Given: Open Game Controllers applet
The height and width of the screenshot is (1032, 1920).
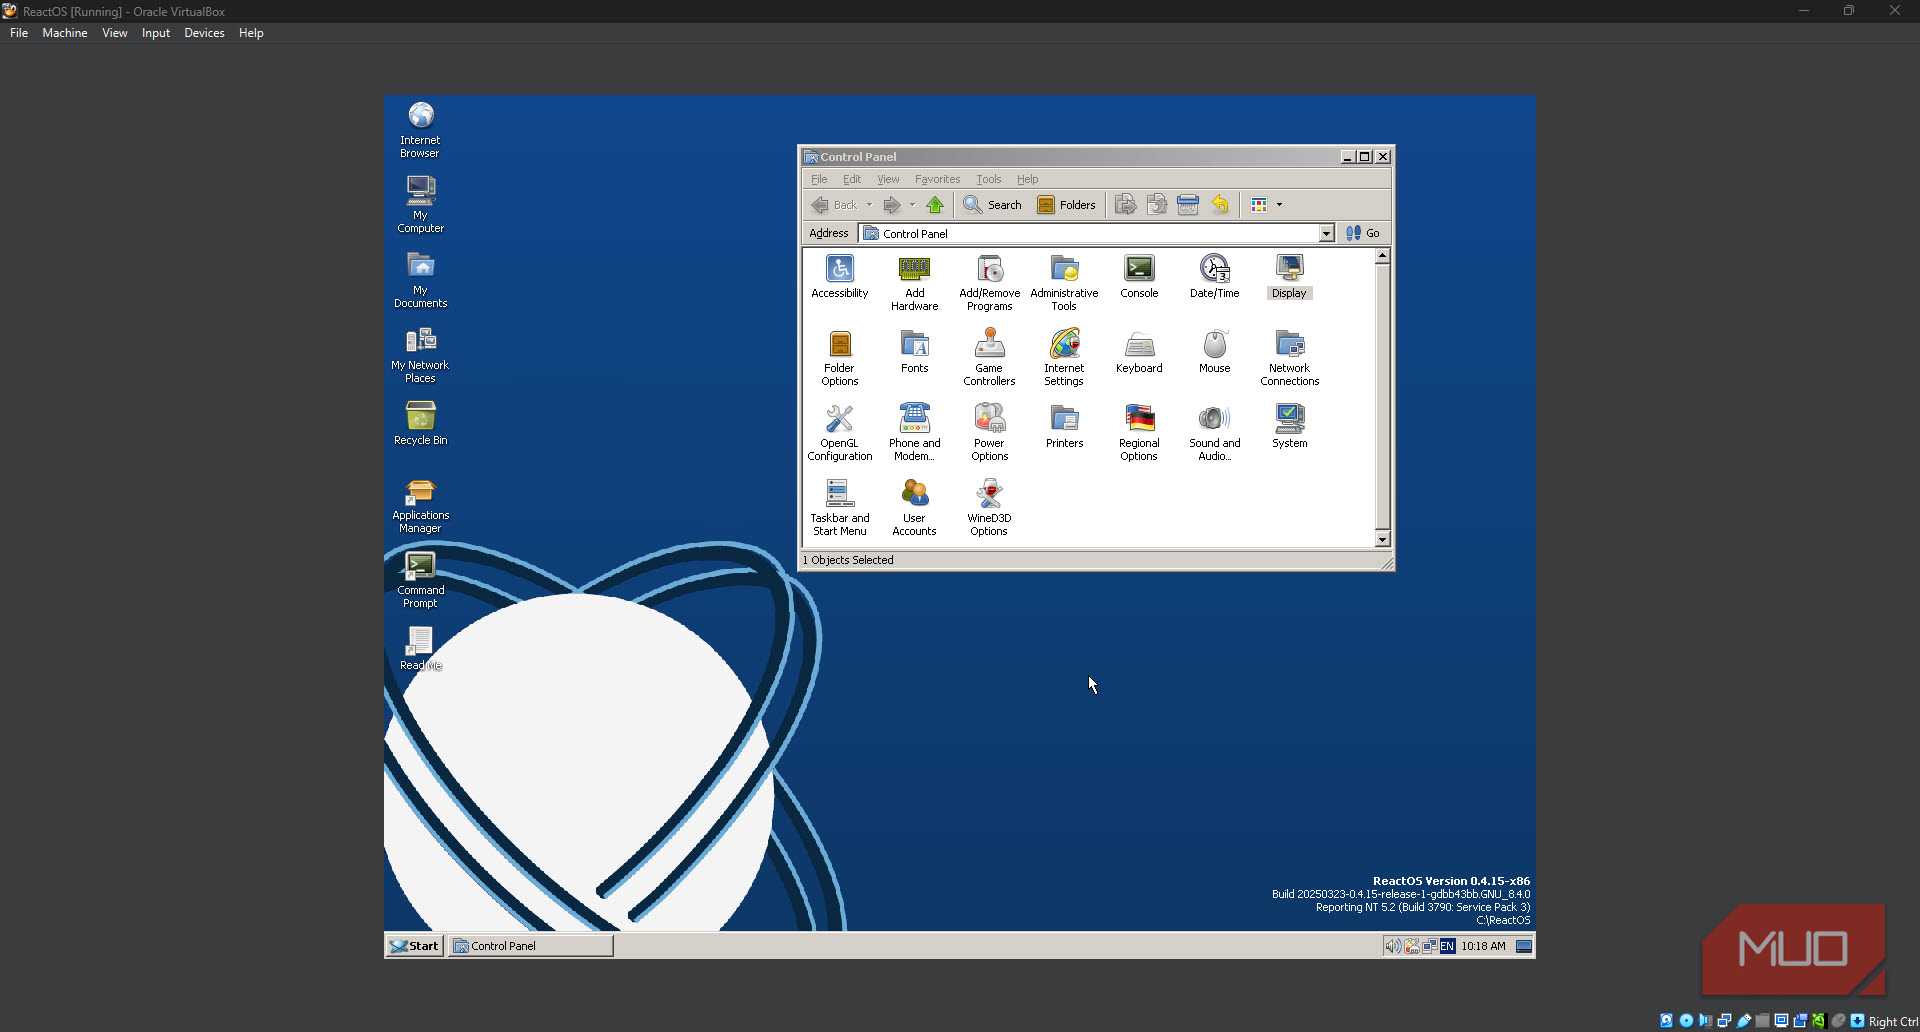Looking at the screenshot, I should [x=989, y=358].
